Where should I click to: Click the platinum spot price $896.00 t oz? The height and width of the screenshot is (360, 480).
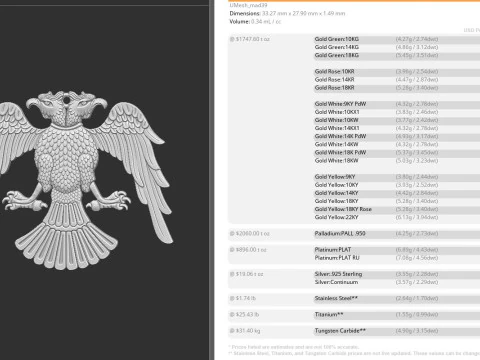pos(248,250)
